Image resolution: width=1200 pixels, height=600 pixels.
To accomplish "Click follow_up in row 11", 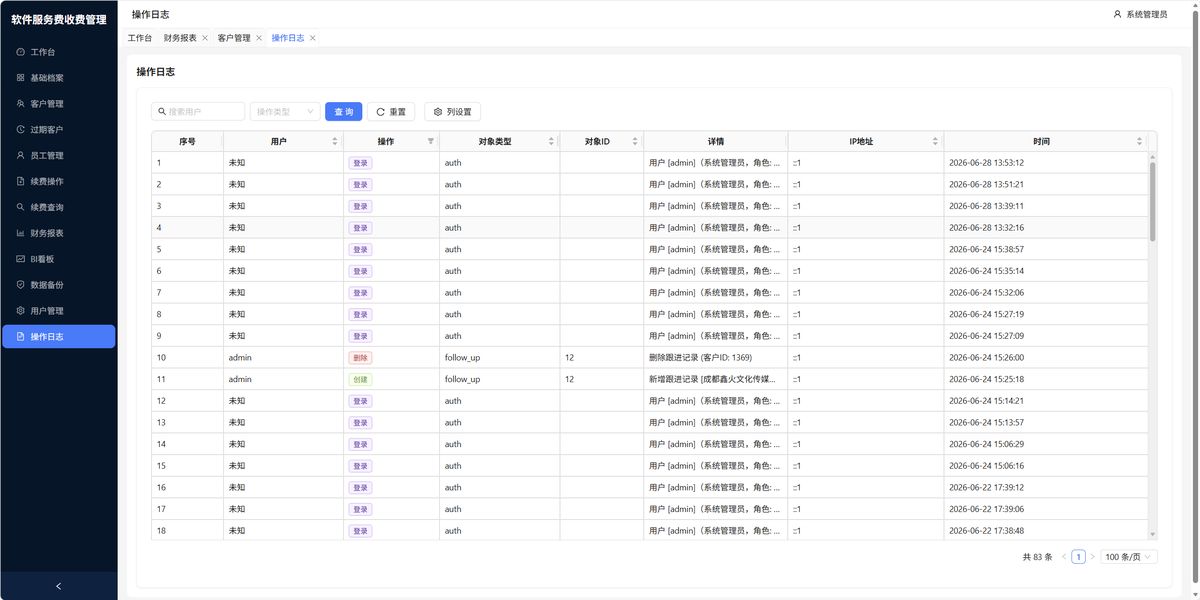I will click(462, 379).
